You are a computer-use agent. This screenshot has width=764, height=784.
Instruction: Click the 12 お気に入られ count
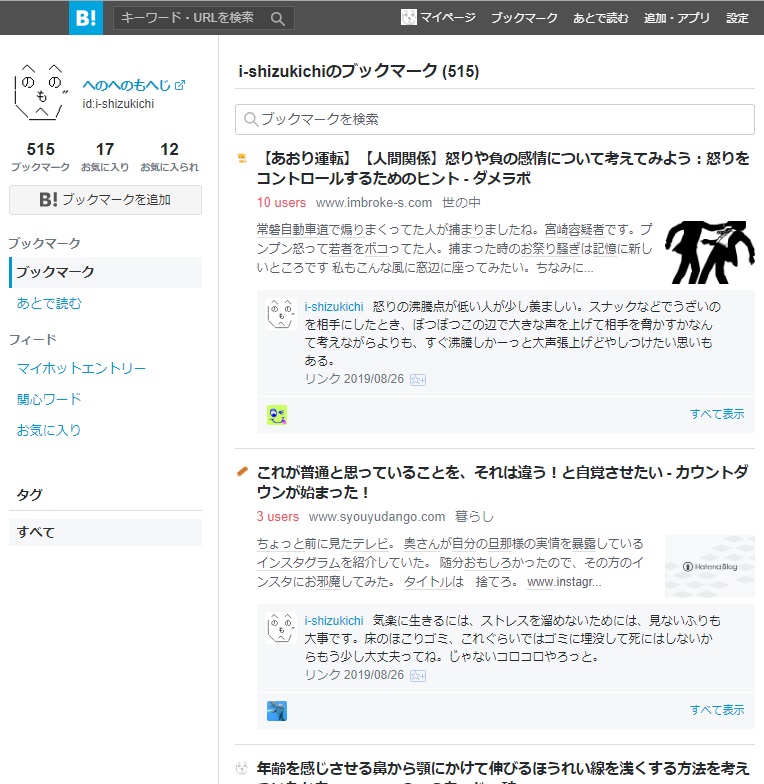[170, 156]
